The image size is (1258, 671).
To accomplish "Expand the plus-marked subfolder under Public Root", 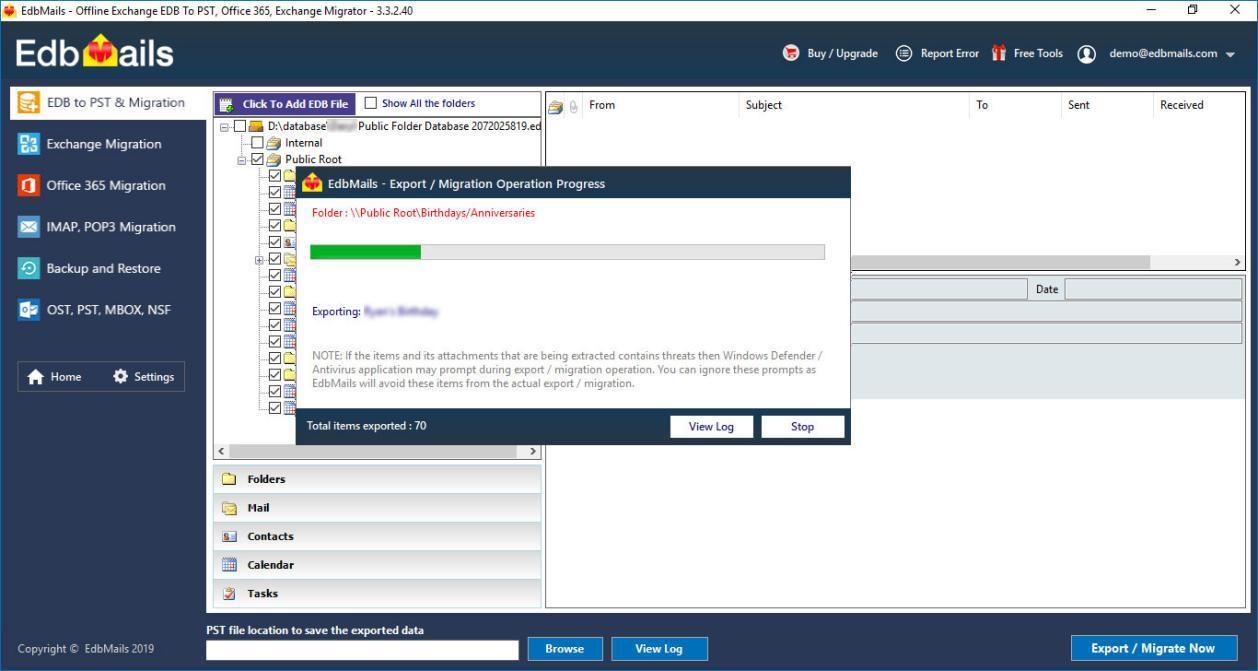I will point(260,259).
